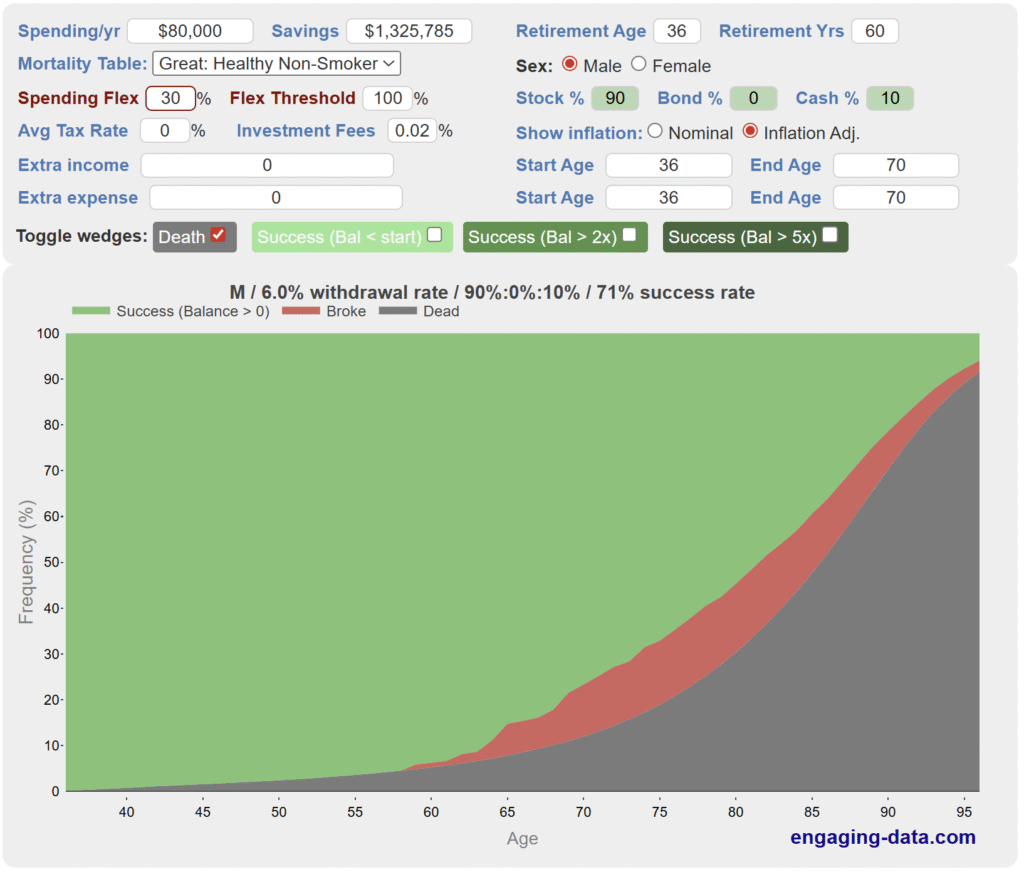Click the Spending/yr input field

190,31
